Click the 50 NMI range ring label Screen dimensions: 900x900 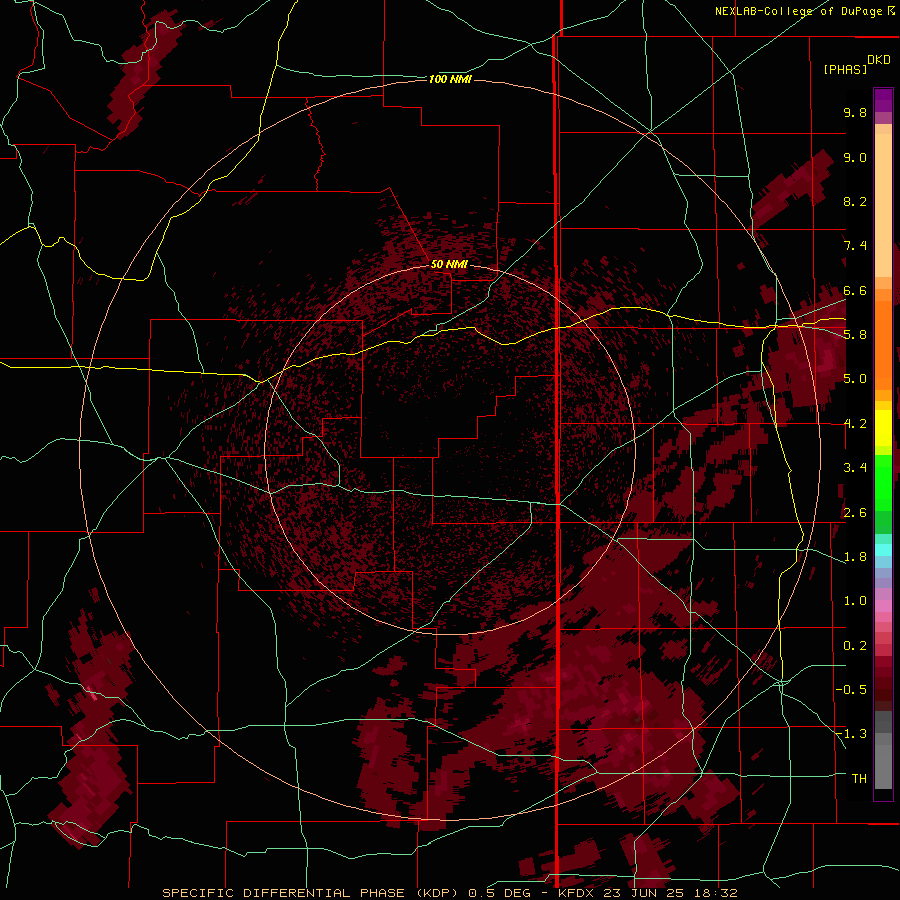click(449, 264)
